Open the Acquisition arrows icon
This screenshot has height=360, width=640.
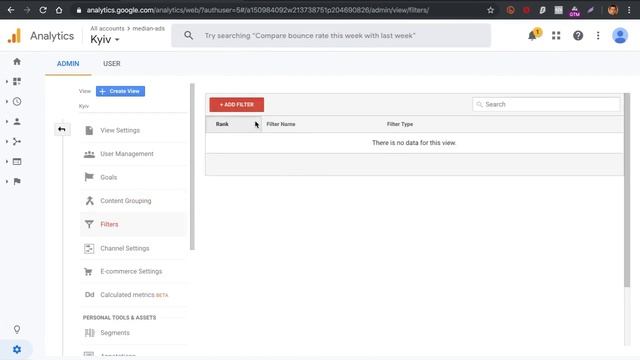[17, 142]
